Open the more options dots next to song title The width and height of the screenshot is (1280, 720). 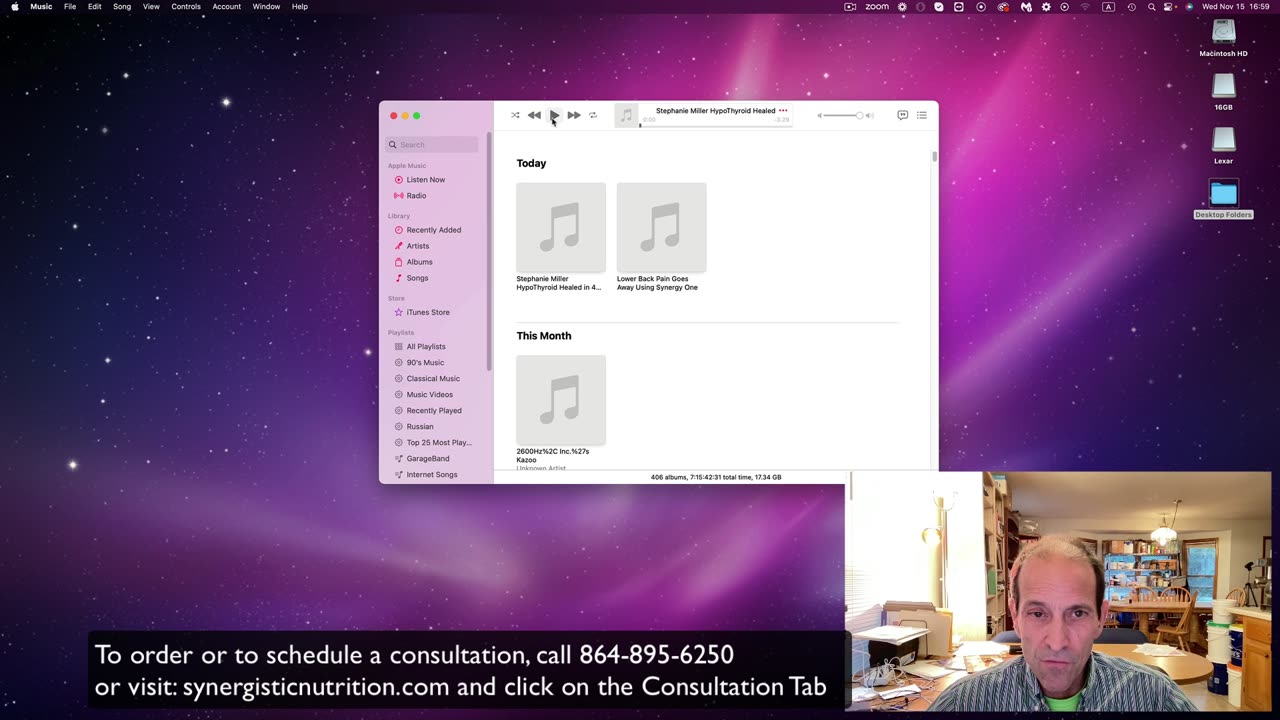click(783, 111)
